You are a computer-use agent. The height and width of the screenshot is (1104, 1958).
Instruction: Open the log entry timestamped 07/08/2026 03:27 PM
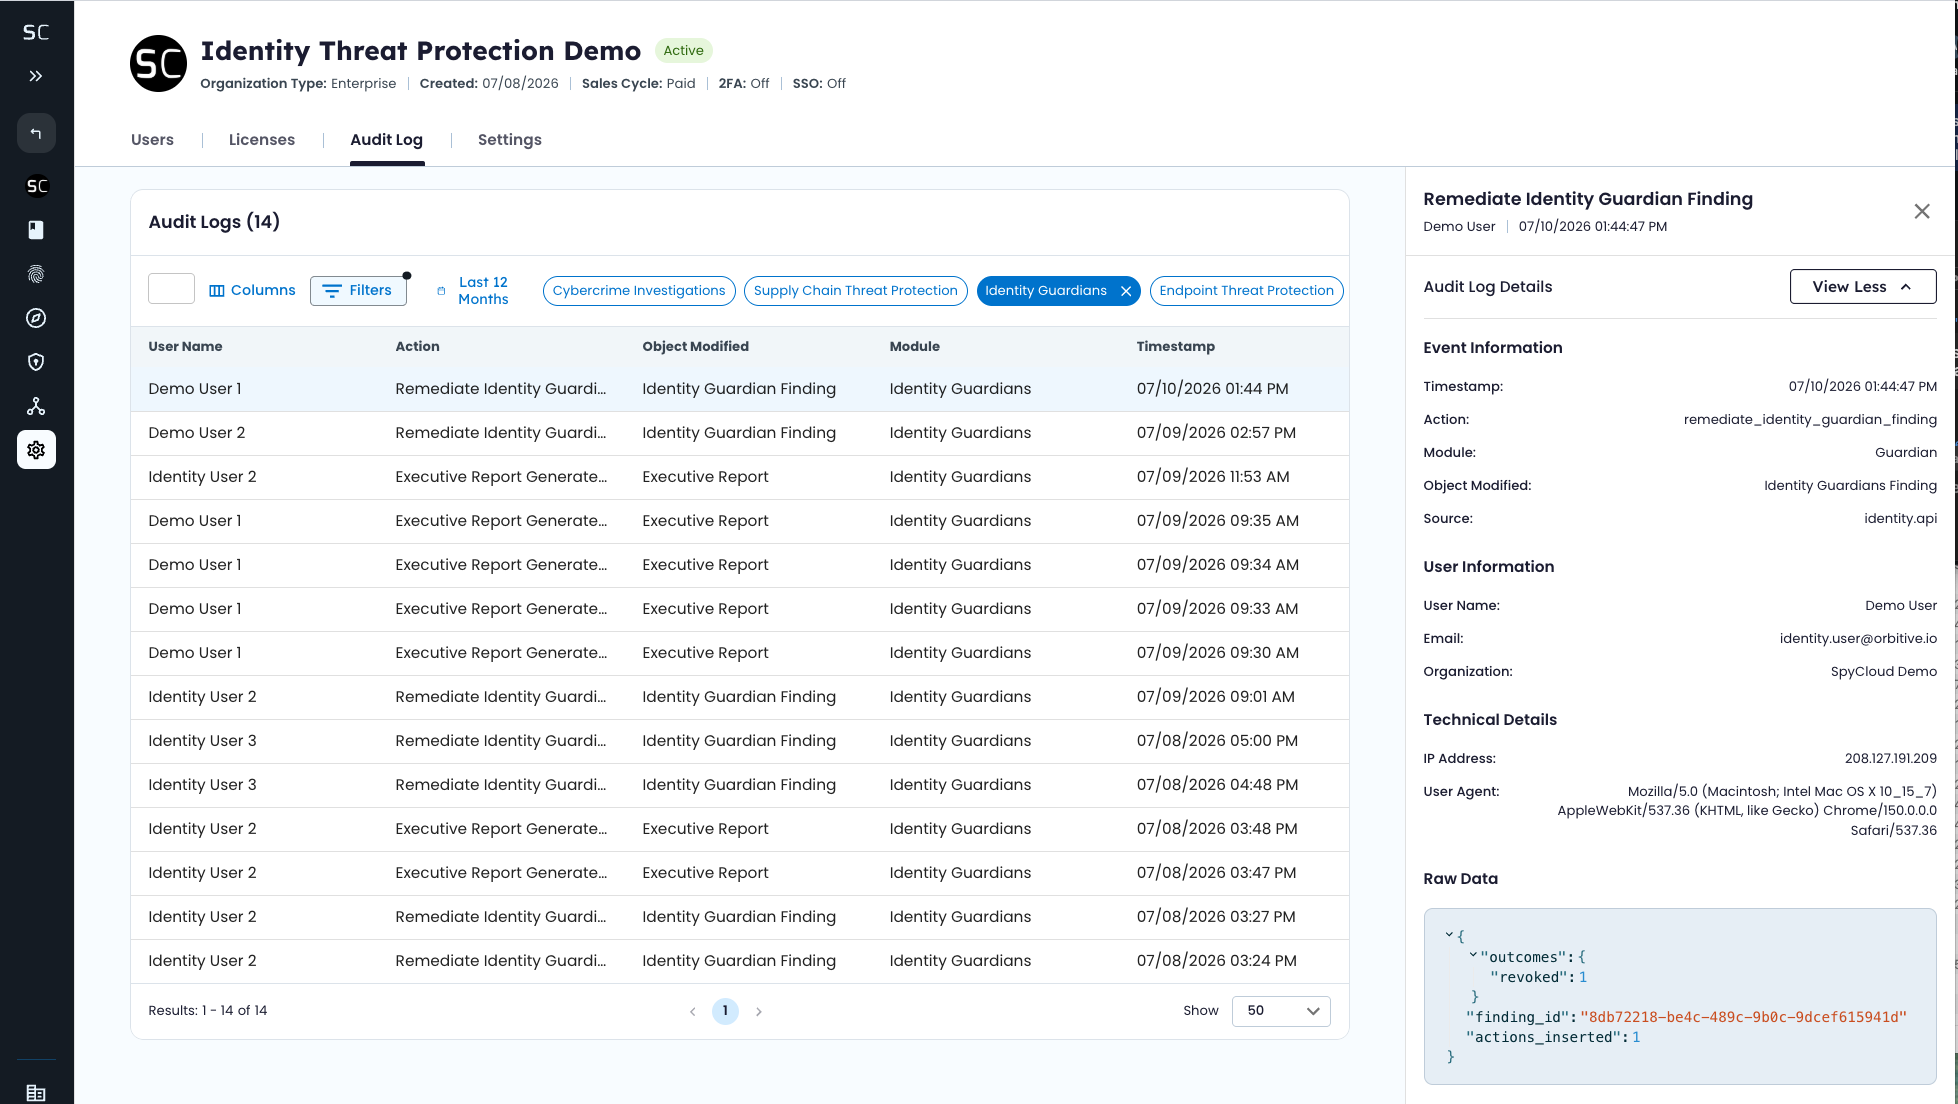pyautogui.click(x=740, y=917)
